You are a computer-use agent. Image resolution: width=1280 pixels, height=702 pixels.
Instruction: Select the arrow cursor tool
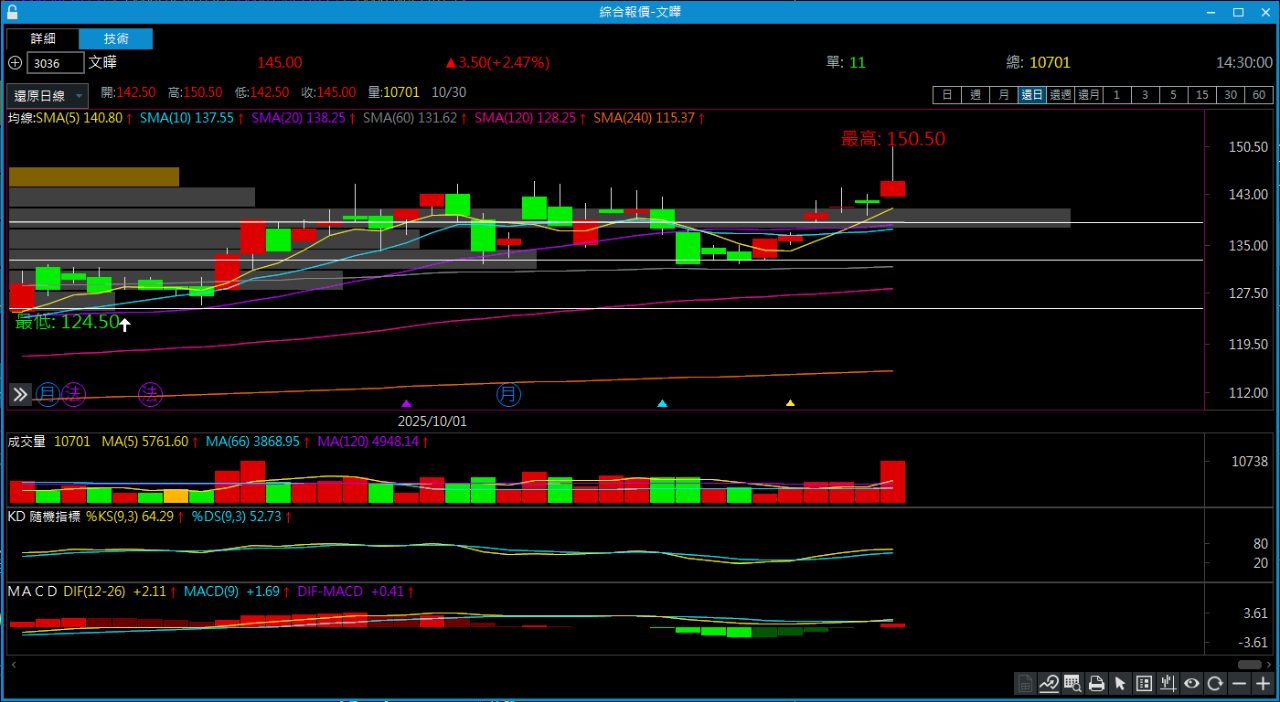click(1120, 684)
